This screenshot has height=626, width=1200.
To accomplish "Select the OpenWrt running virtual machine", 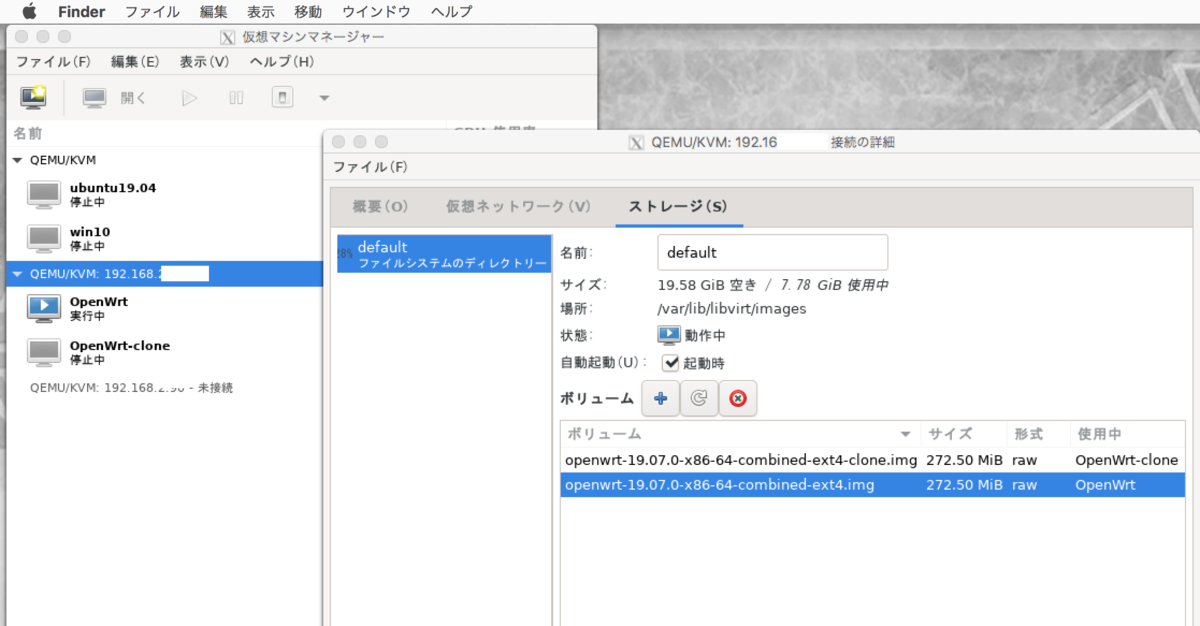I will click(x=164, y=308).
